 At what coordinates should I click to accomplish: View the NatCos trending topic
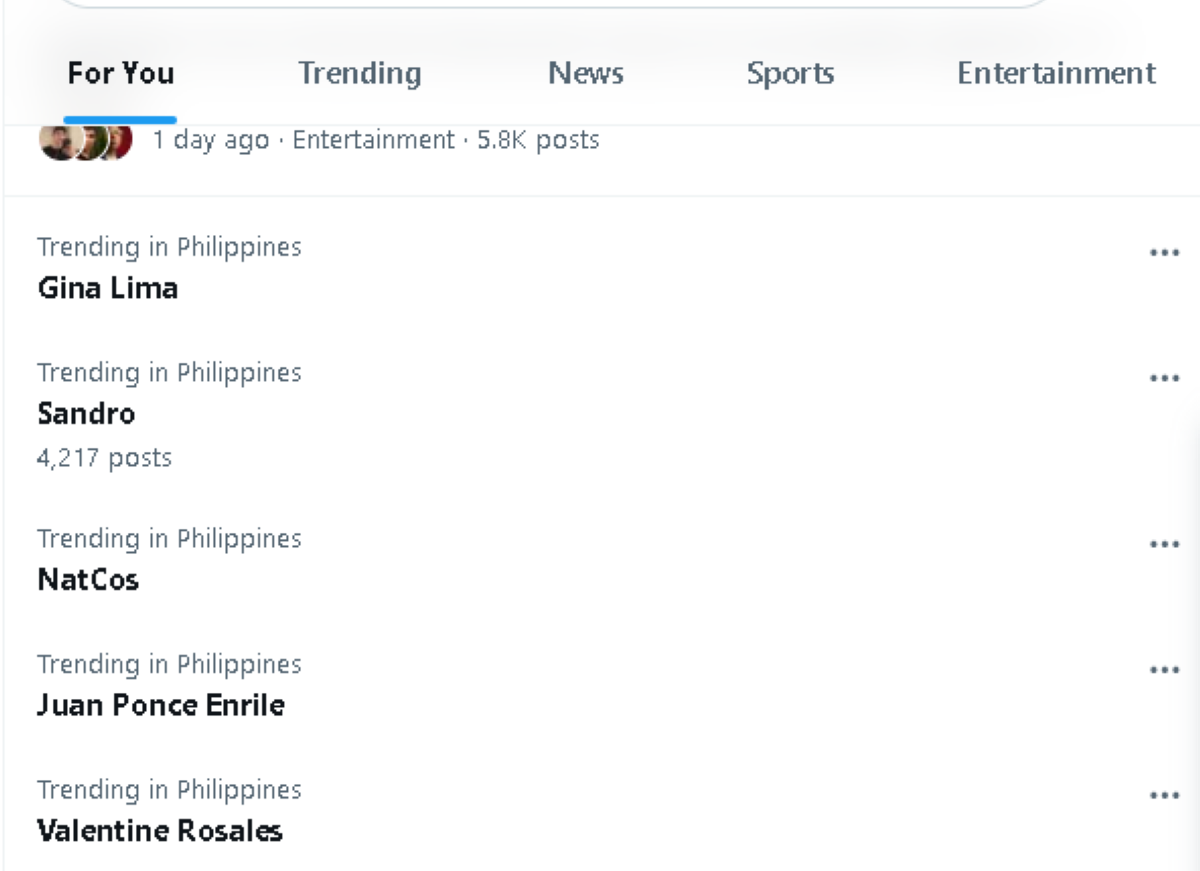[88, 580]
